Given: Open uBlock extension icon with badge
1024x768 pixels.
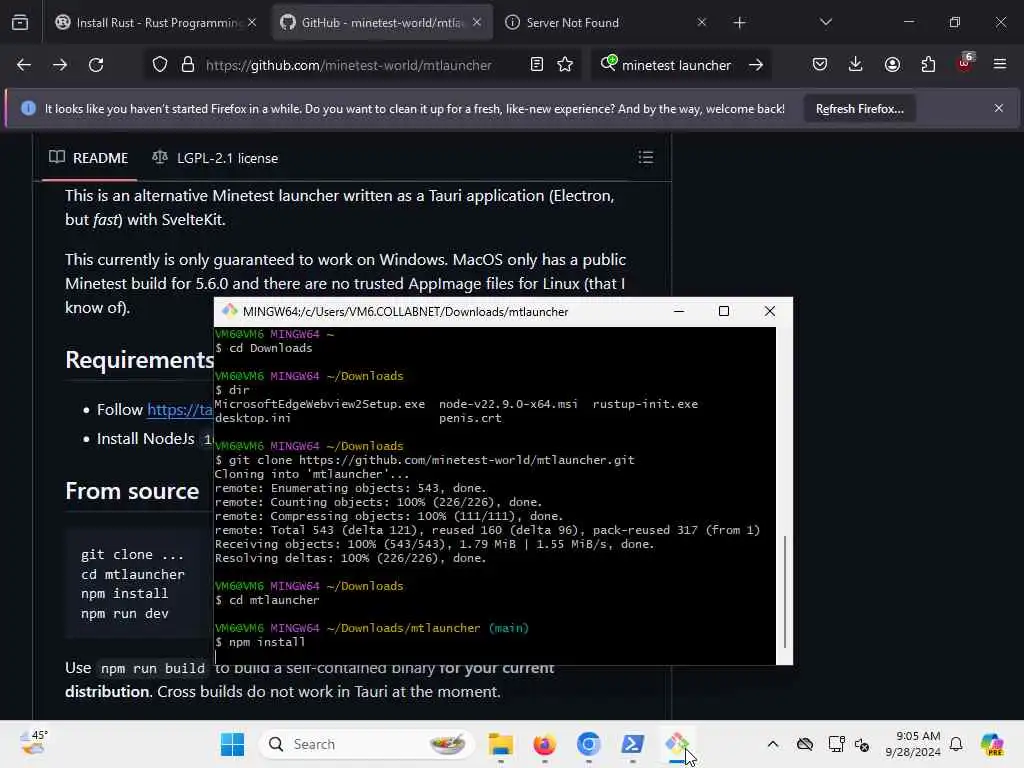Looking at the screenshot, I should (965, 63).
